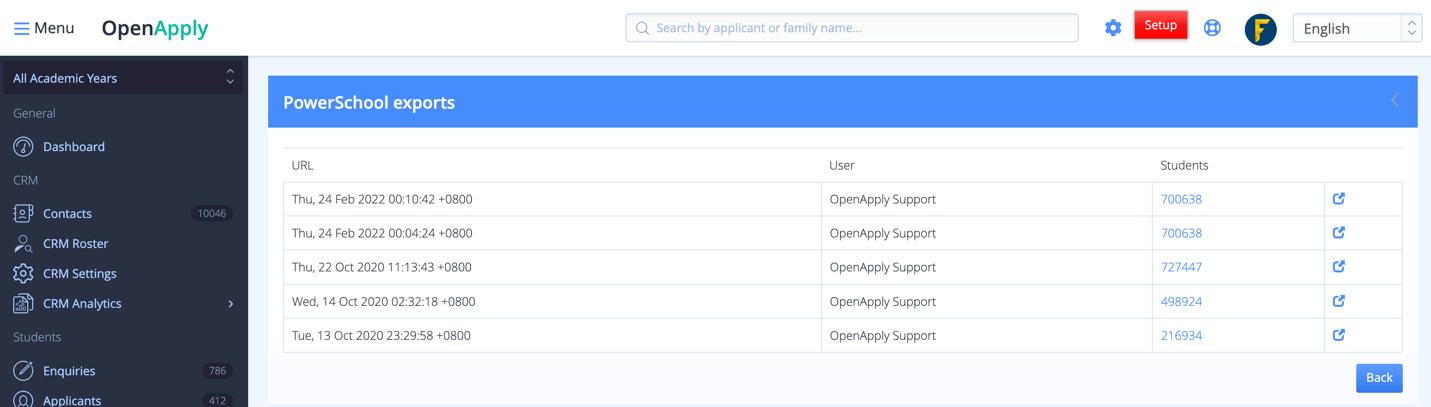Open the English language dropdown
This screenshot has width=1431, height=407.
click(1357, 28)
